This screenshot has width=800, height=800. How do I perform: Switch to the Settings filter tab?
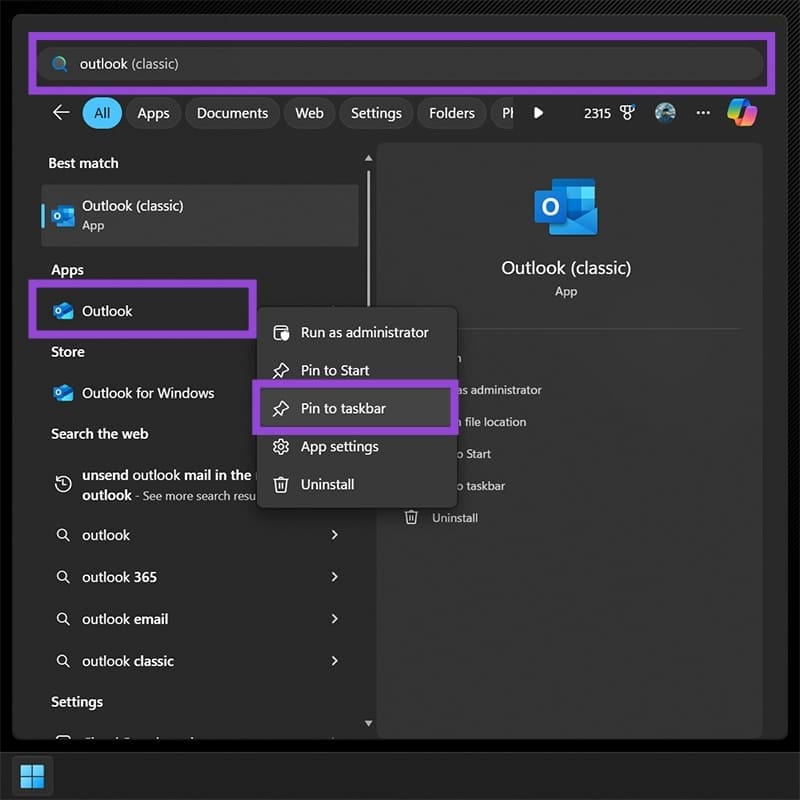tap(376, 113)
